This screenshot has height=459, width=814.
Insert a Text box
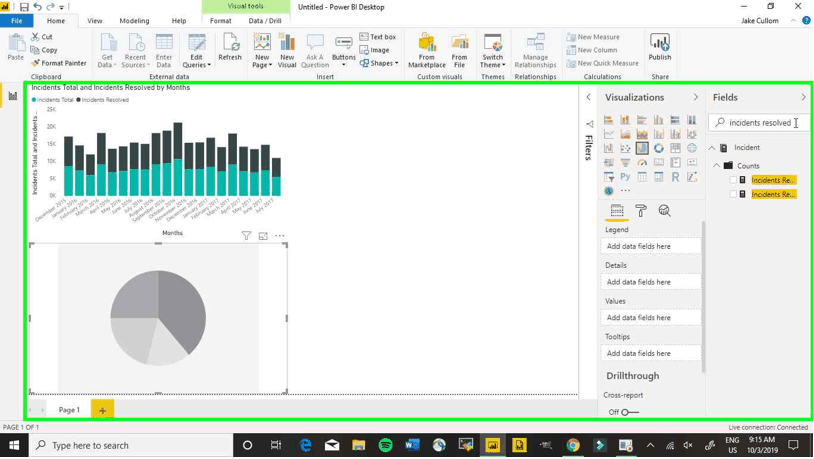tap(378, 37)
